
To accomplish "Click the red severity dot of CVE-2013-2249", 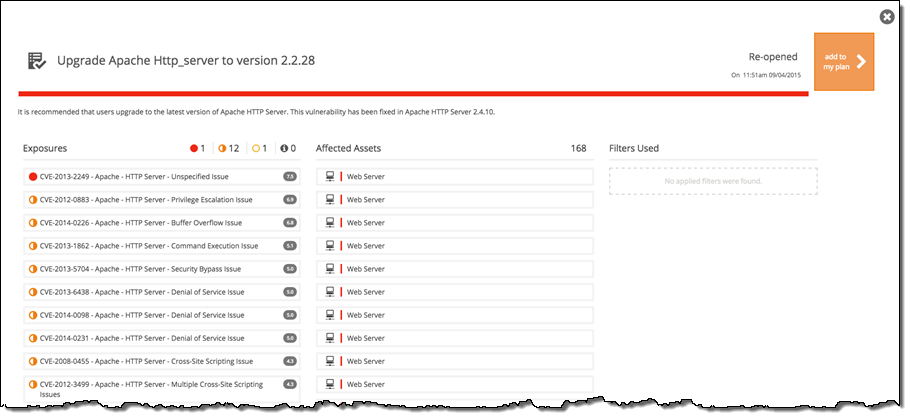I will (33, 176).
